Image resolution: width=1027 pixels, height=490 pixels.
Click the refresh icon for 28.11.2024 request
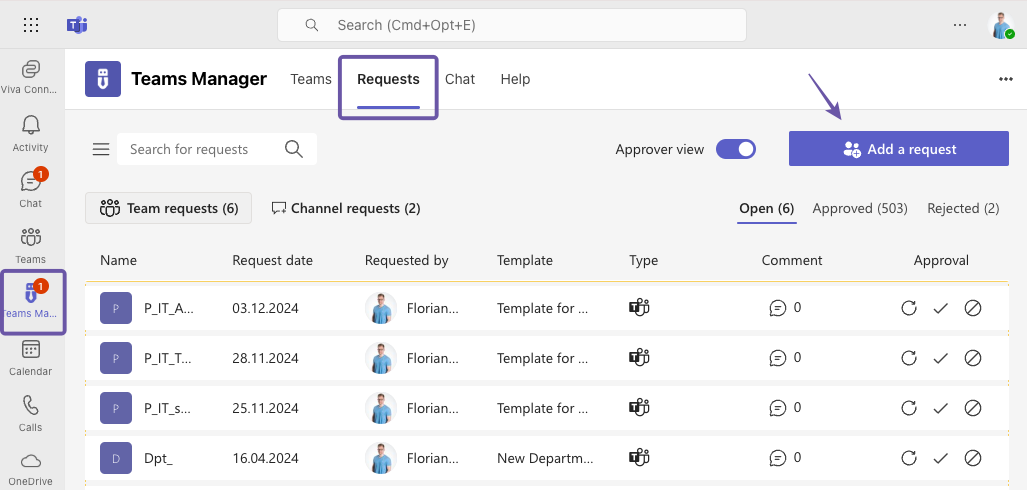(908, 358)
